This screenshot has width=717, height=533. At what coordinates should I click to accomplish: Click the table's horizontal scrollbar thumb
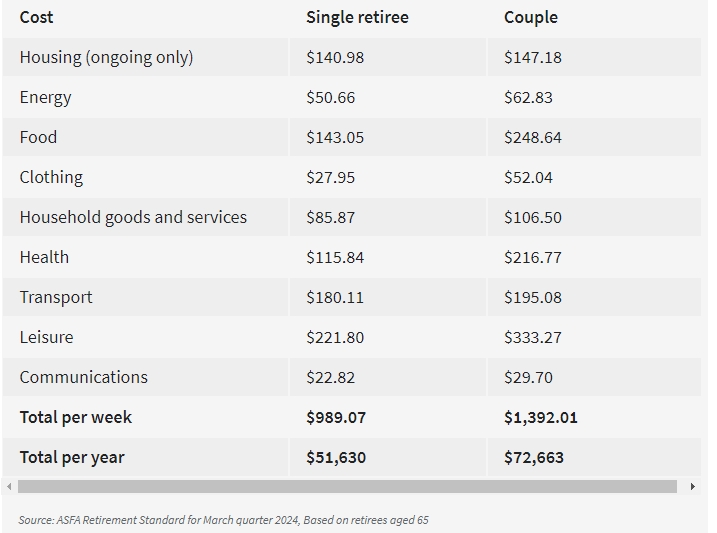click(x=347, y=487)
